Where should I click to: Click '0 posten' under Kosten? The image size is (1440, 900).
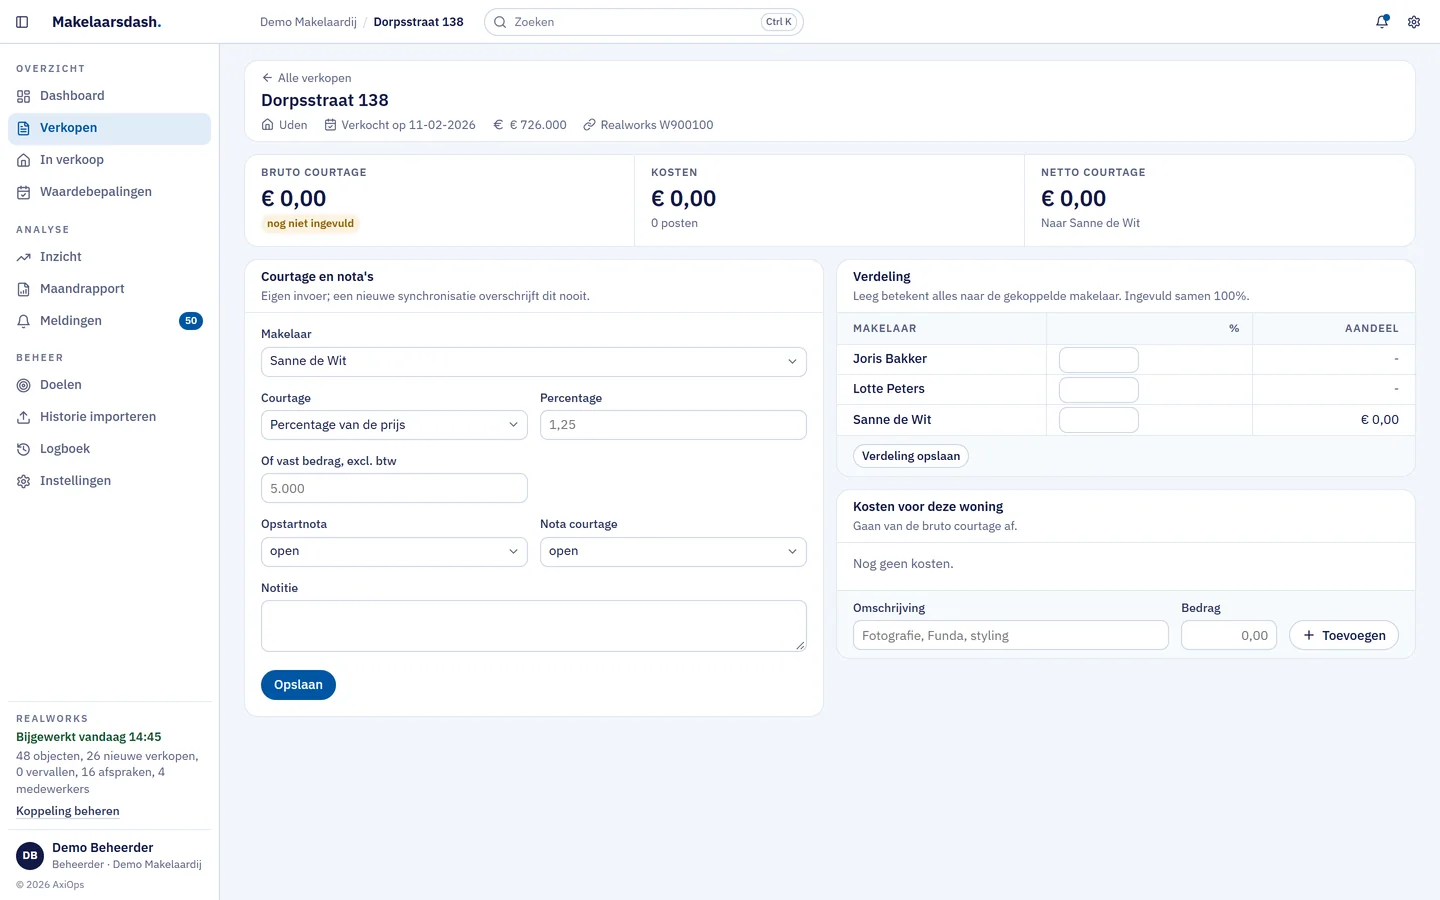pyautogui.click(x=674, y=223)
